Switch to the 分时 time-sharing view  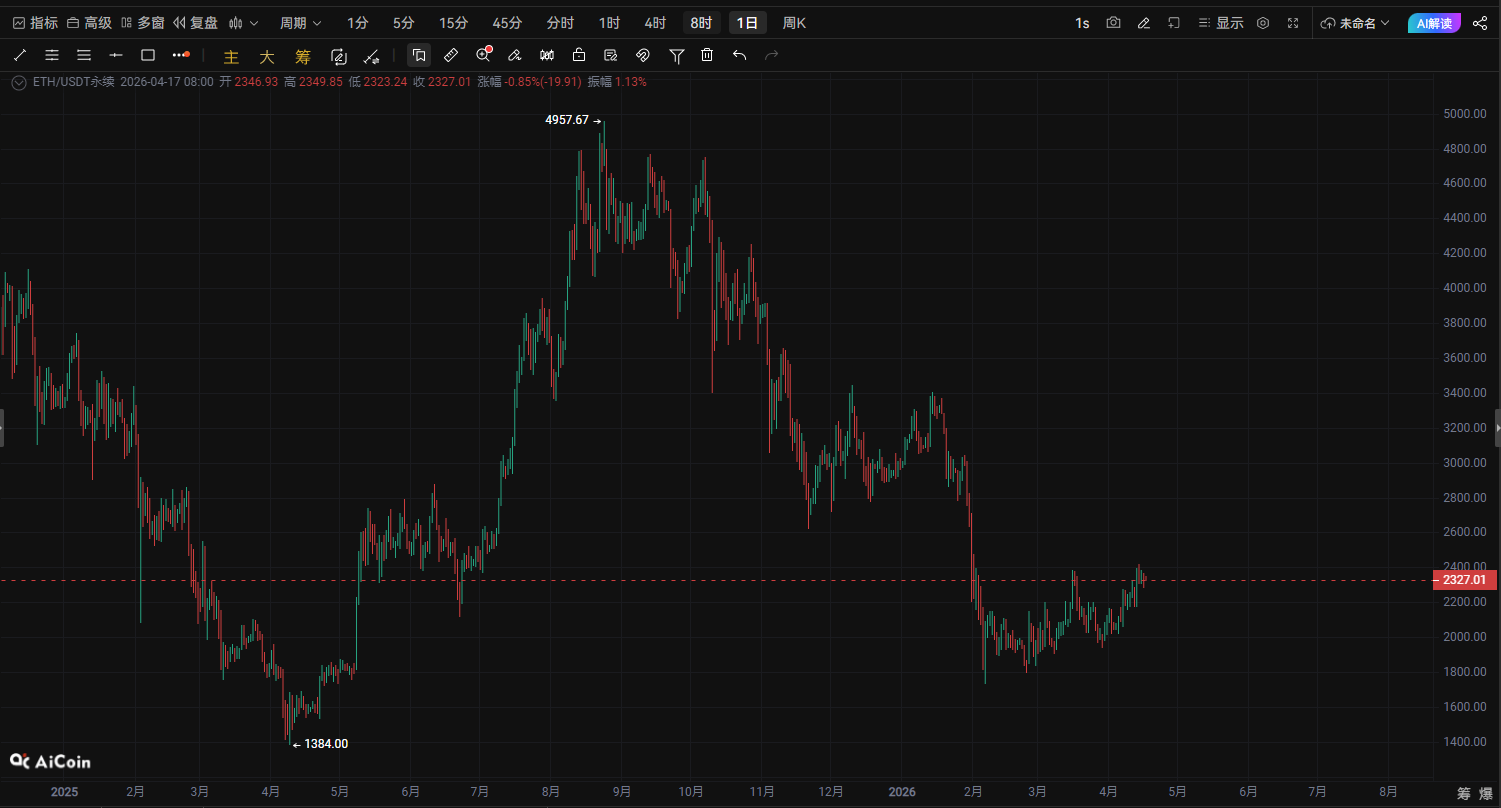pyautogui.click(x=560, y=23)
